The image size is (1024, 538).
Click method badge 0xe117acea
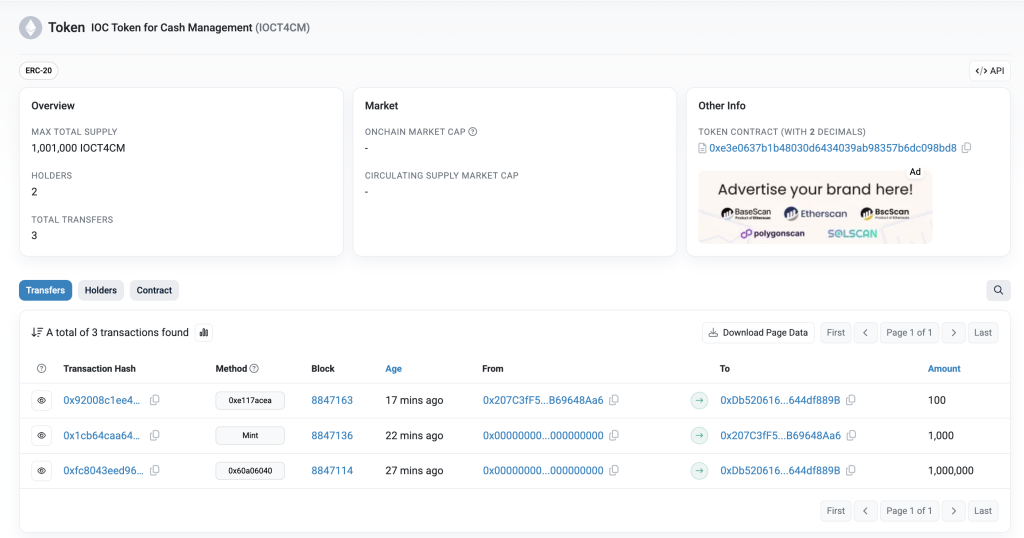250,400
